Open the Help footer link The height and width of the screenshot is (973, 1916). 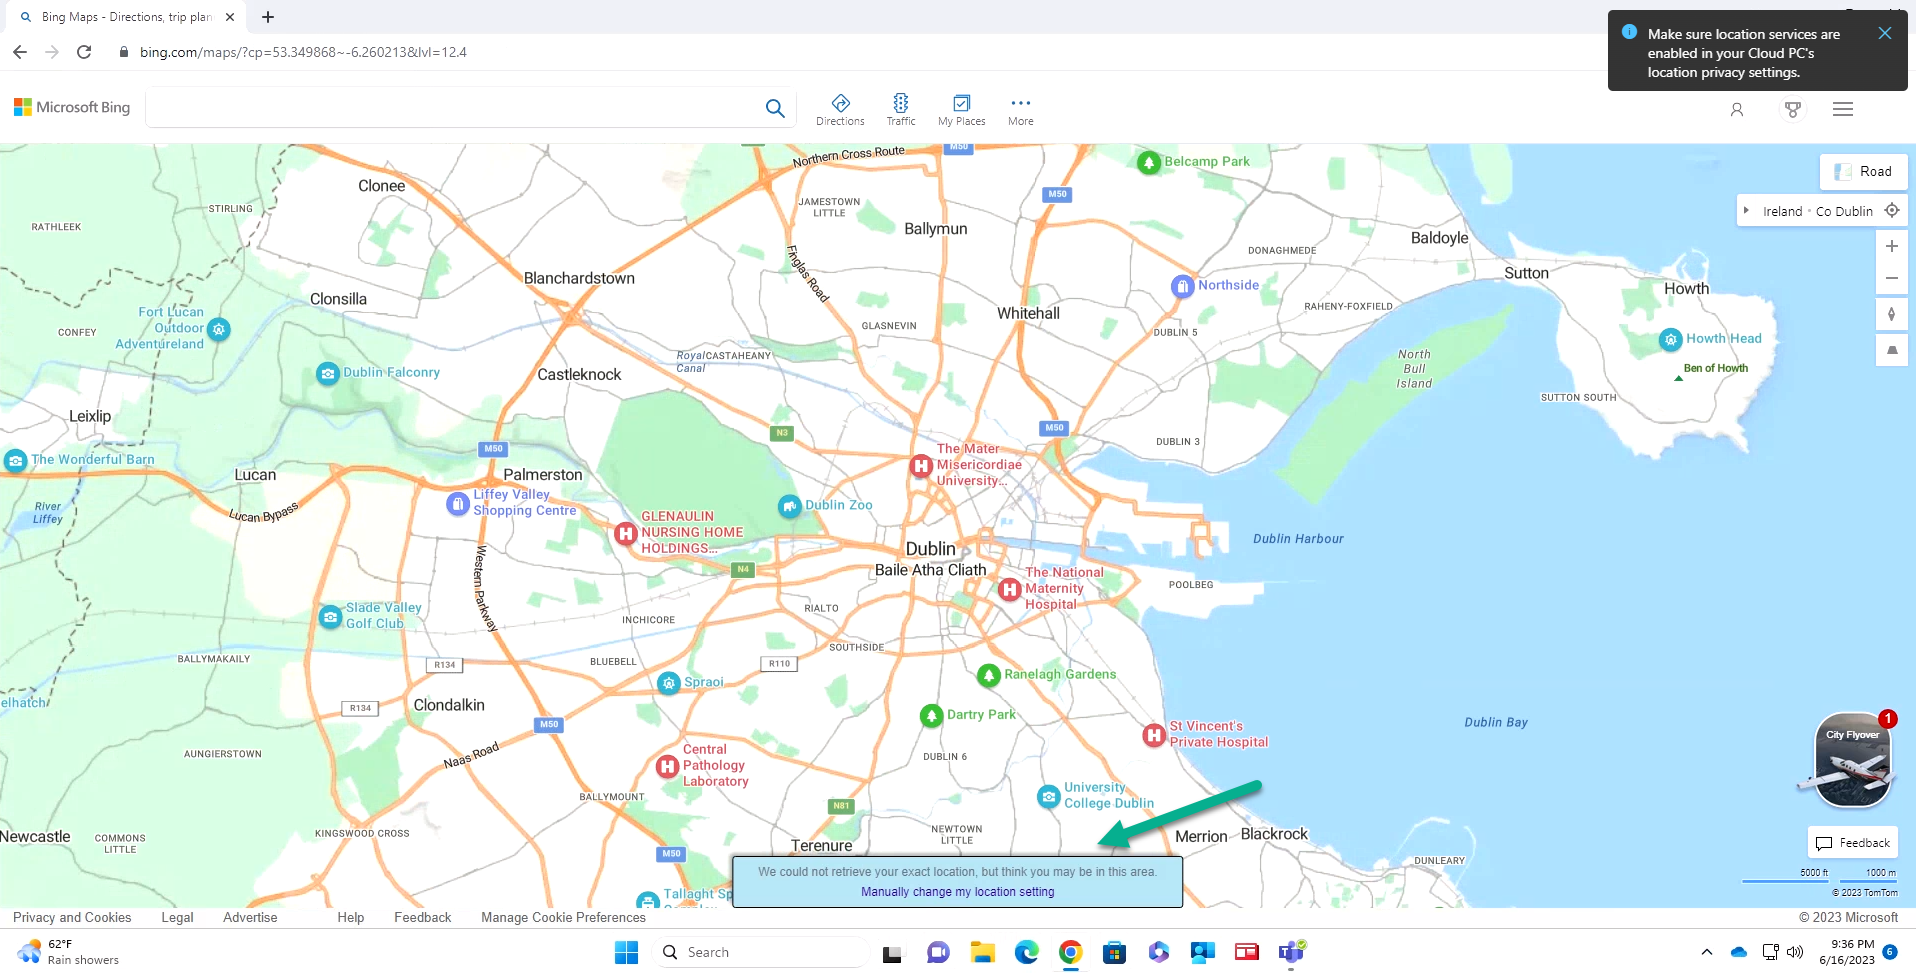350,917
